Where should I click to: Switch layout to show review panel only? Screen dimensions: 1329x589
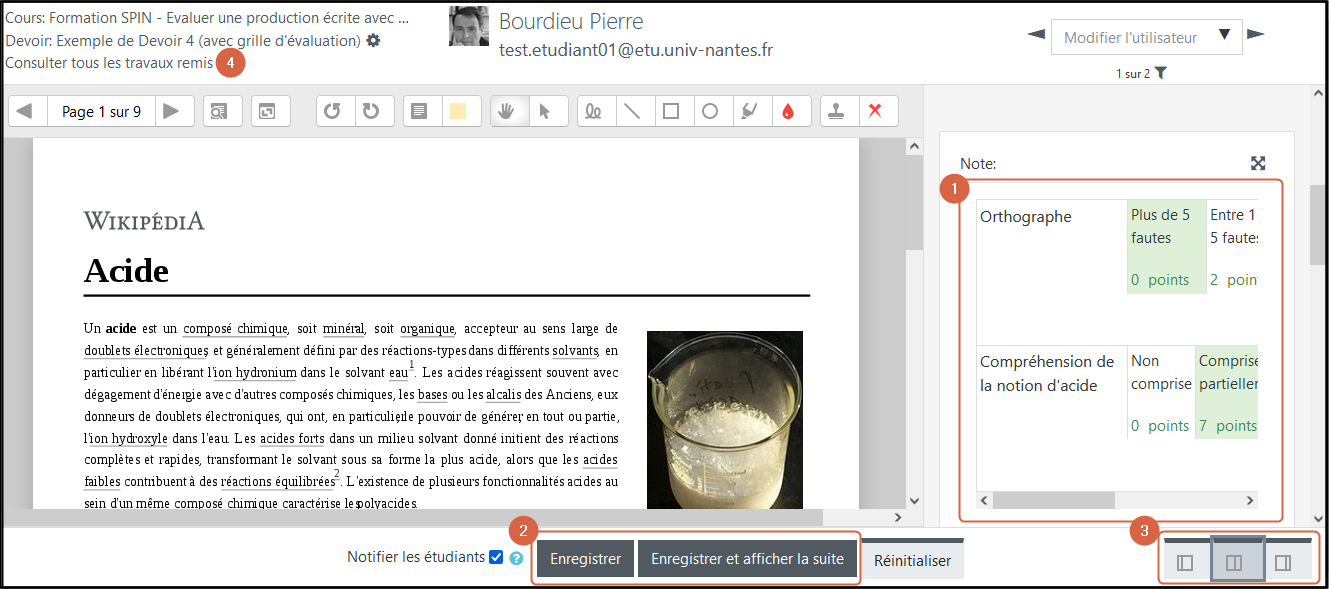1185,561
